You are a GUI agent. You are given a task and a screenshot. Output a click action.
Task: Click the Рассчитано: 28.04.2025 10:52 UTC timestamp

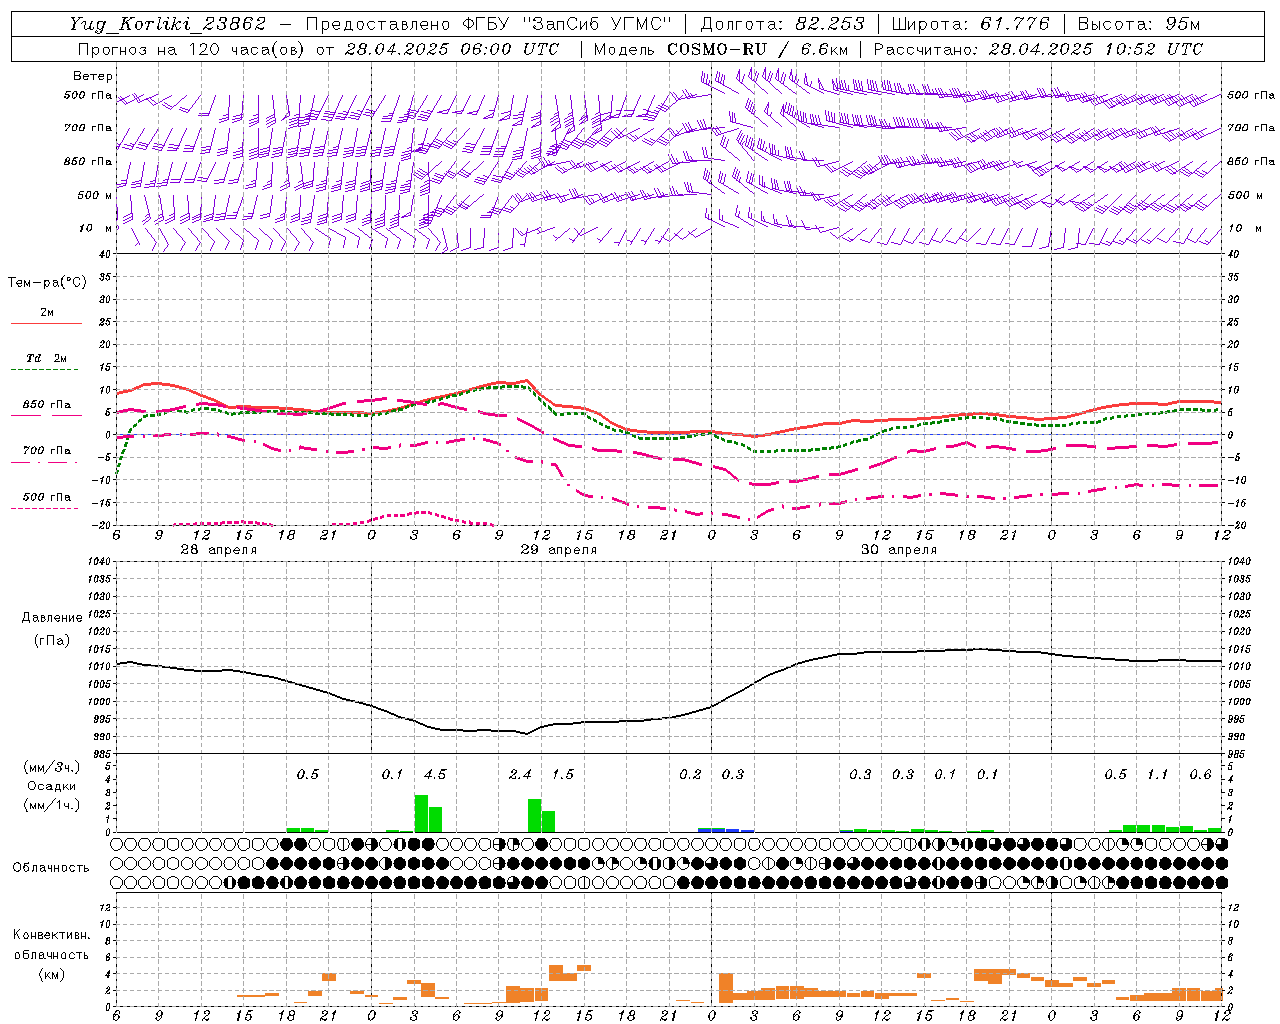[x=1038, y=49]
